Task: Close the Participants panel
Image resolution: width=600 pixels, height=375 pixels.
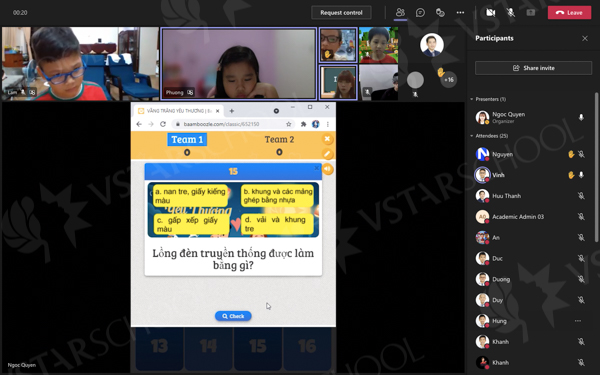Action: tap(585, 38)
